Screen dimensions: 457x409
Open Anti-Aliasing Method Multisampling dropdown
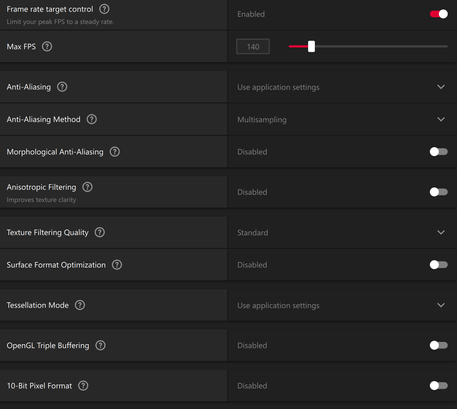[342, 119]
